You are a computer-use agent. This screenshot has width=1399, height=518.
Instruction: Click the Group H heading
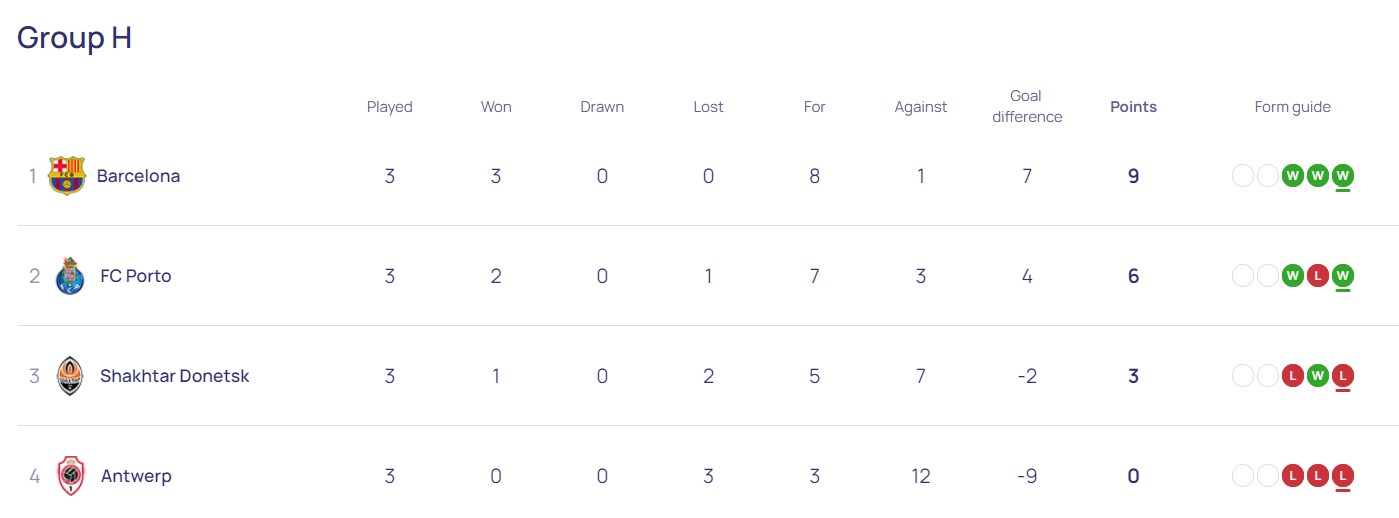point(75,38)
